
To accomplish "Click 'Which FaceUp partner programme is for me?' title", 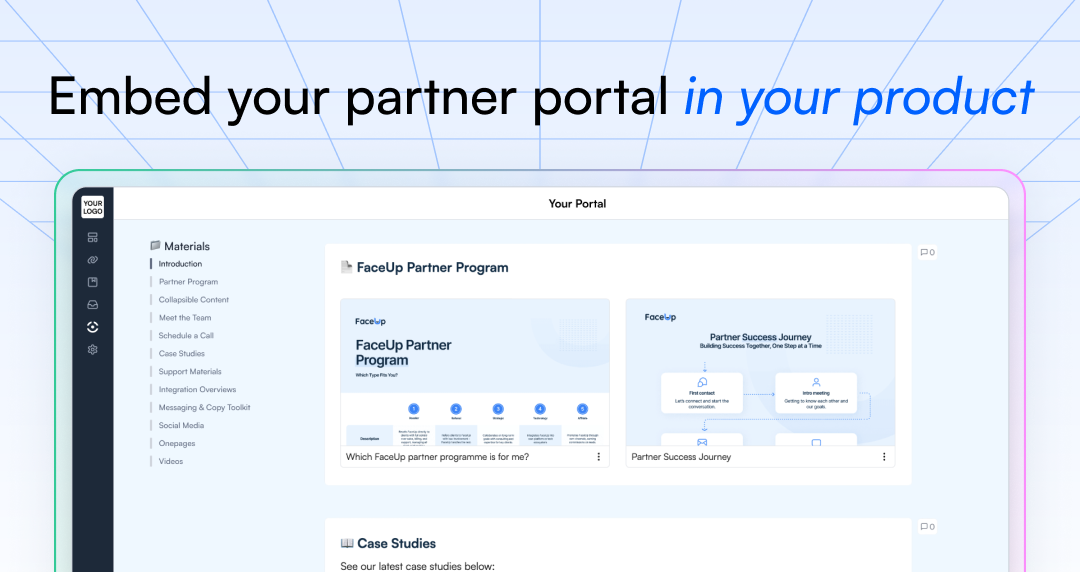I will (437, 457).
